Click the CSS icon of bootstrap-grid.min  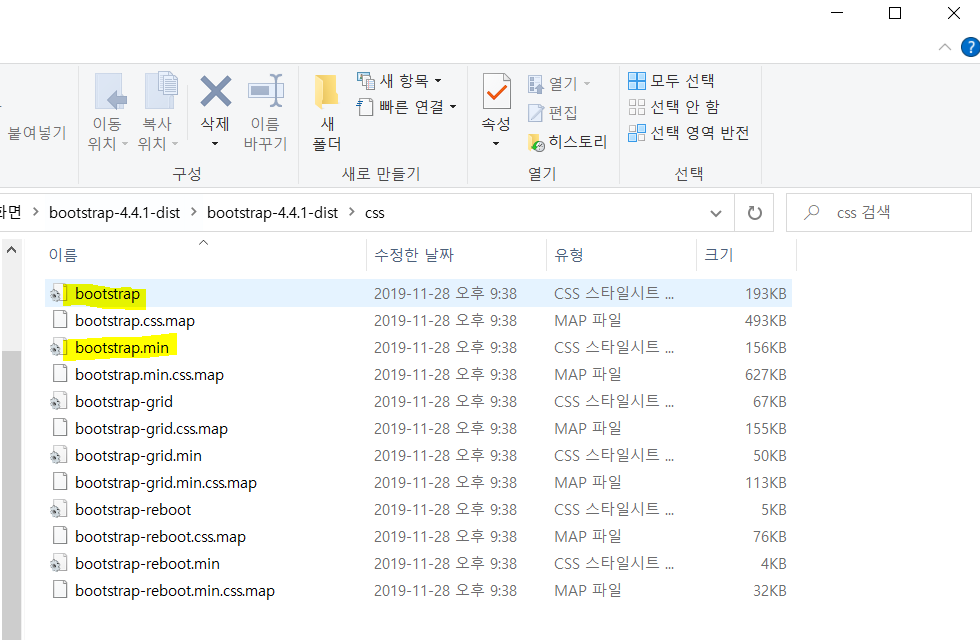(58, 456)
